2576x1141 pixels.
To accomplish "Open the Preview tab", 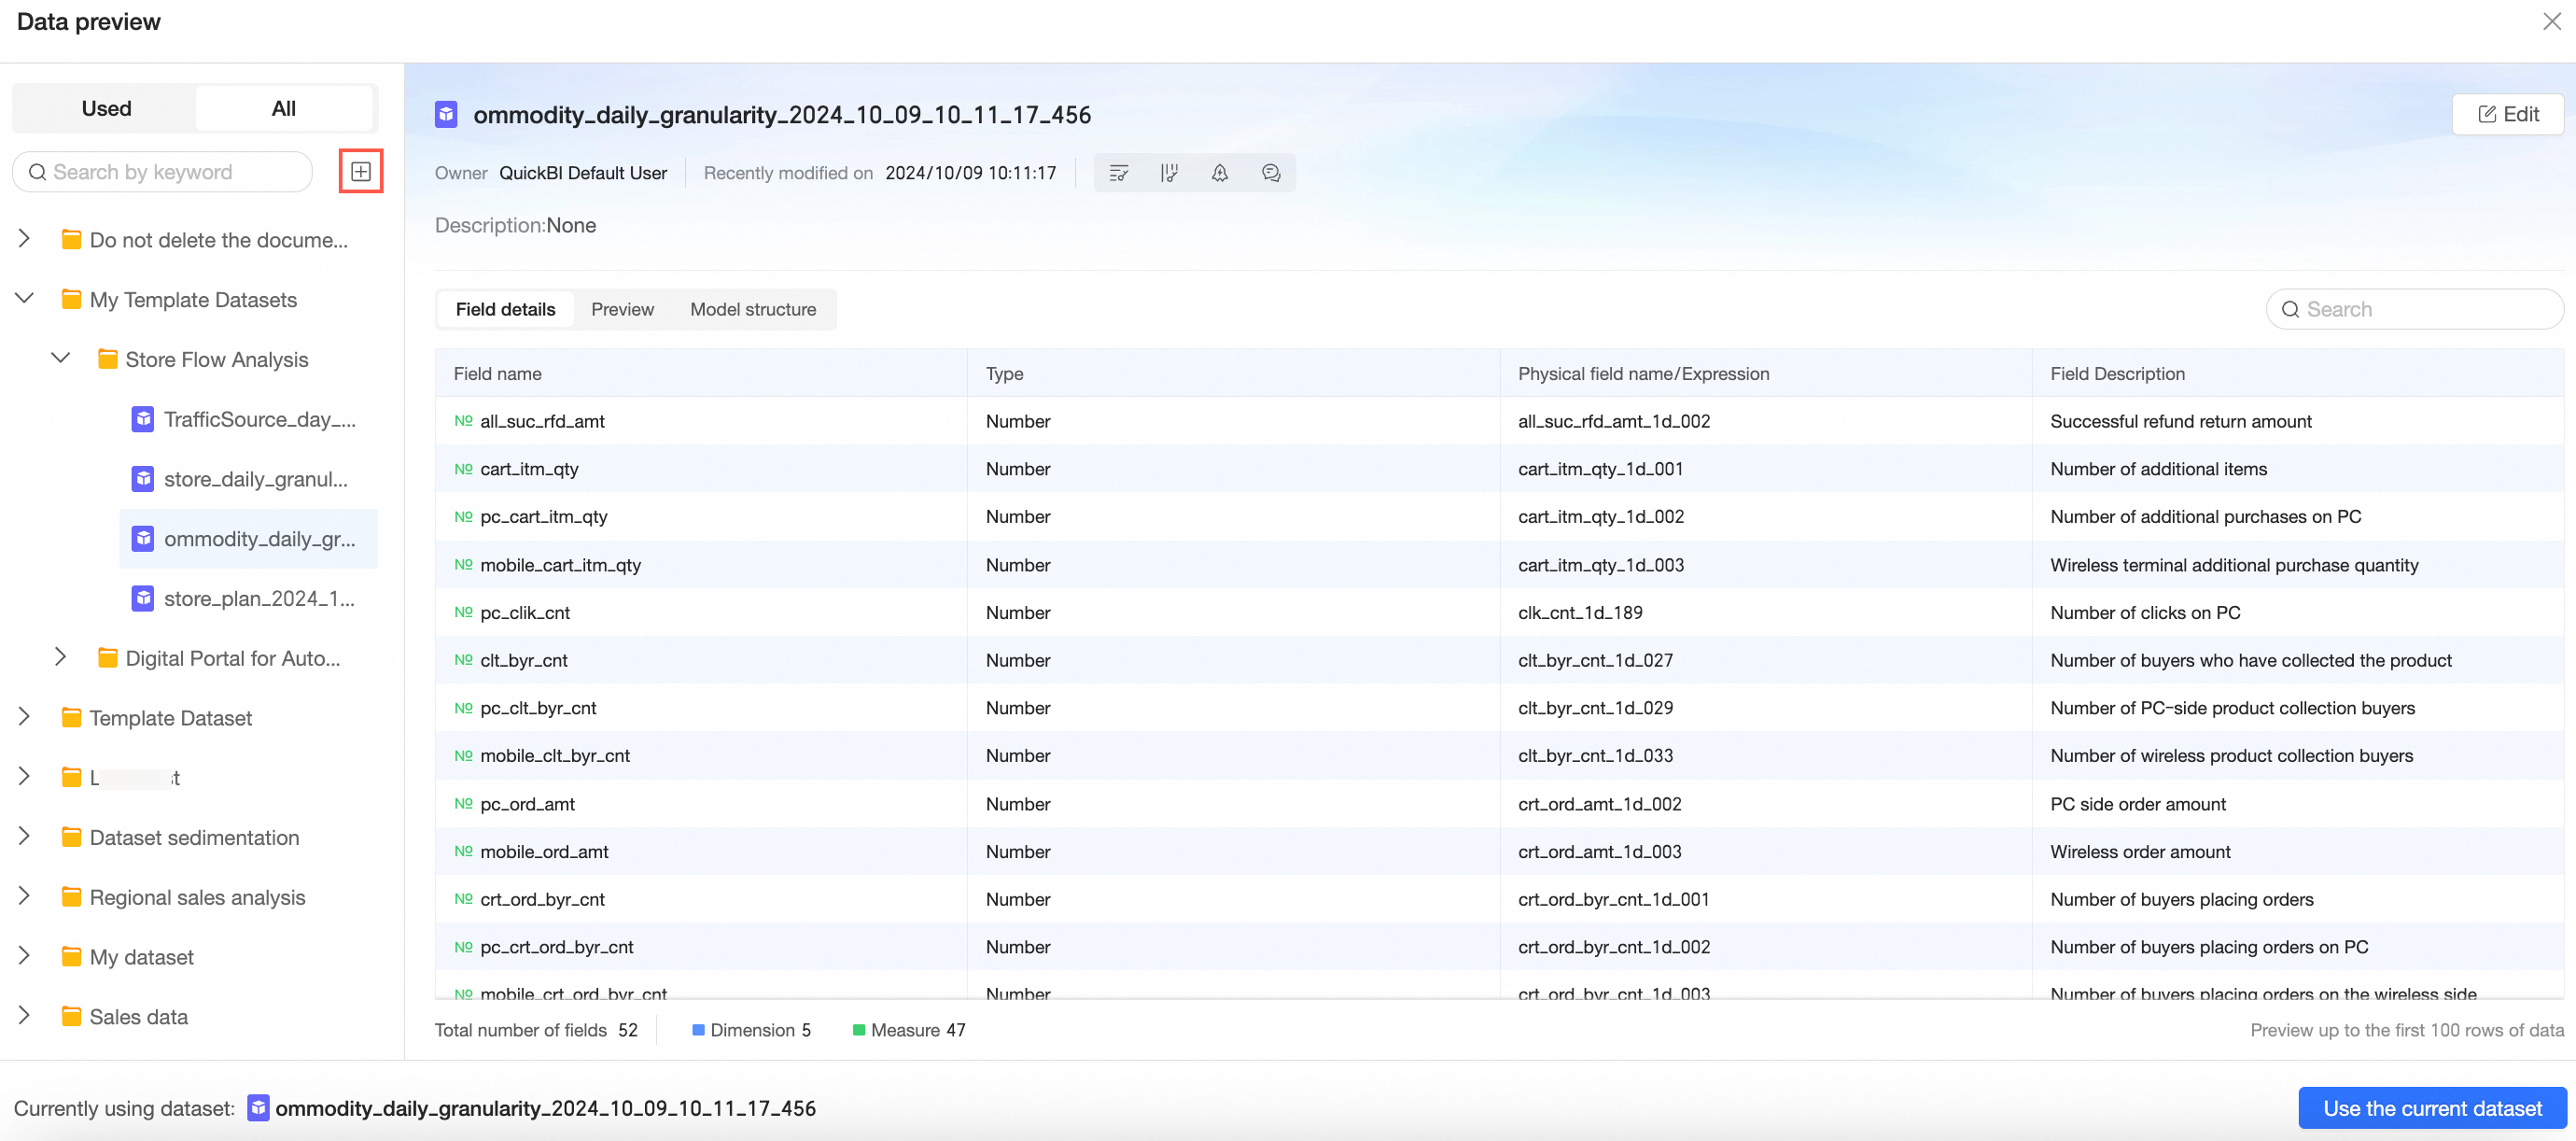I will point(622,309).
